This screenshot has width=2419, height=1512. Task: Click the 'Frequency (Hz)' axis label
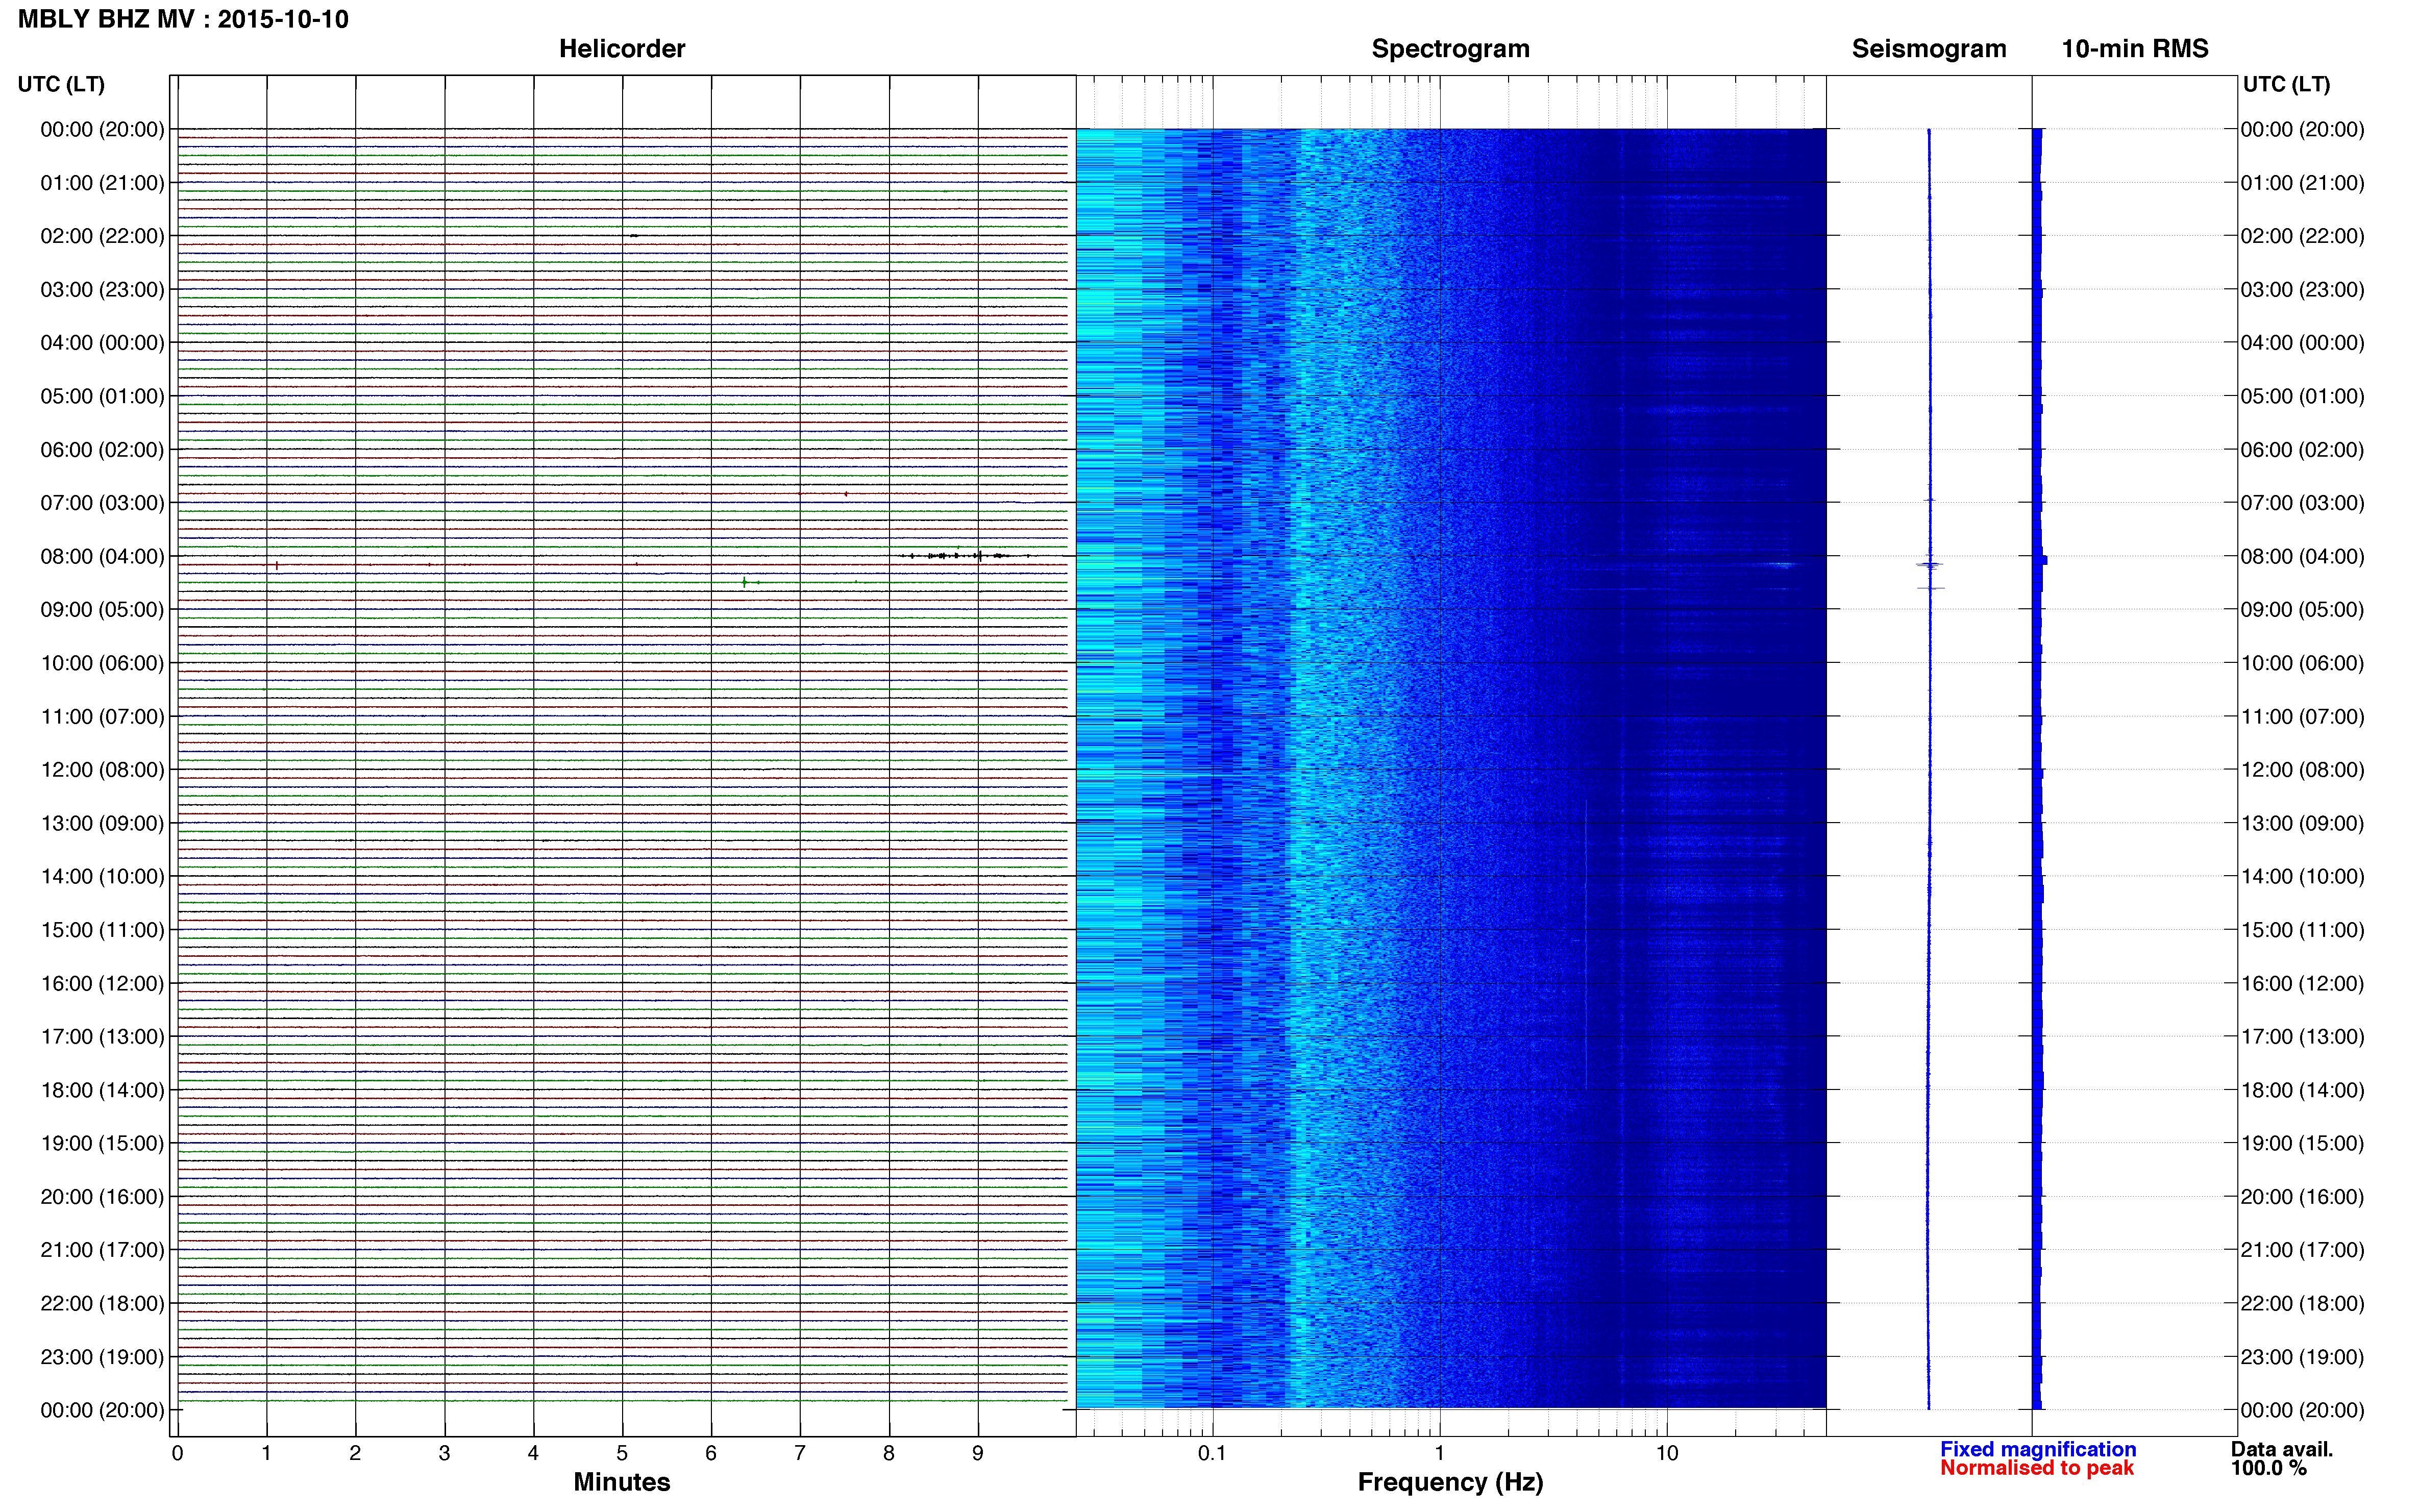point(1450,1482)
